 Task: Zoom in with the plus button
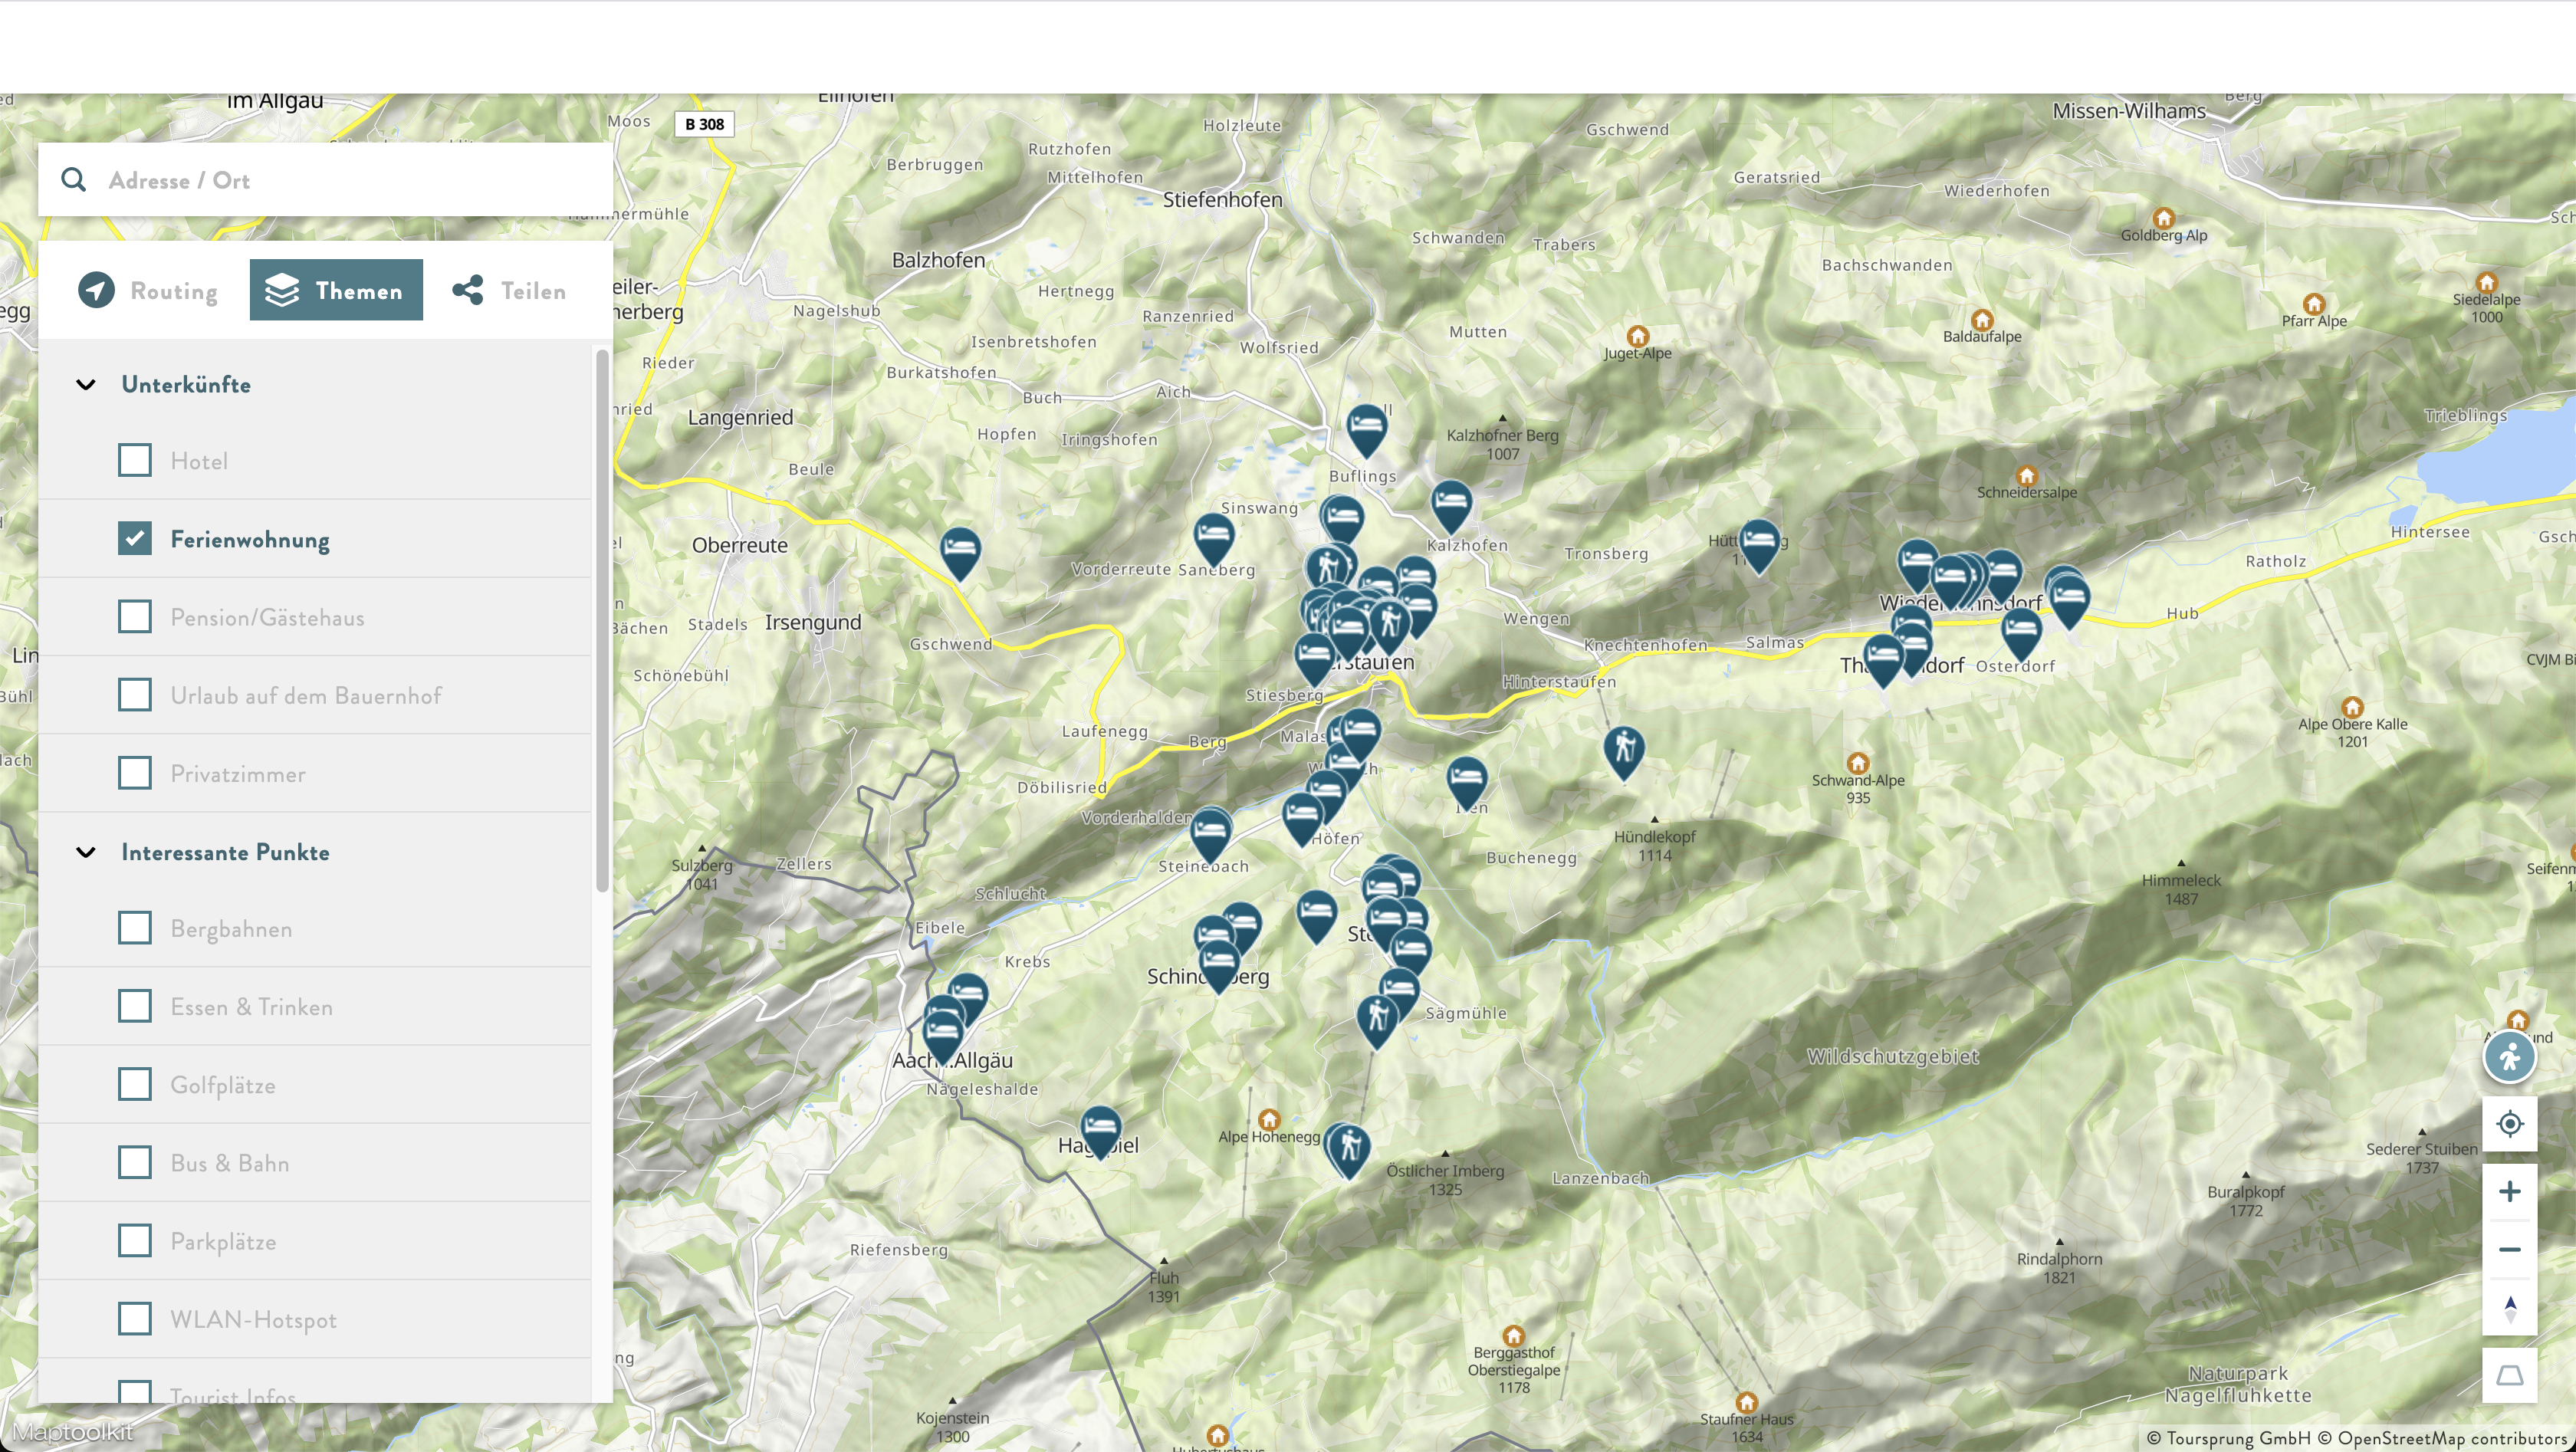(x=2509, y=1192)
